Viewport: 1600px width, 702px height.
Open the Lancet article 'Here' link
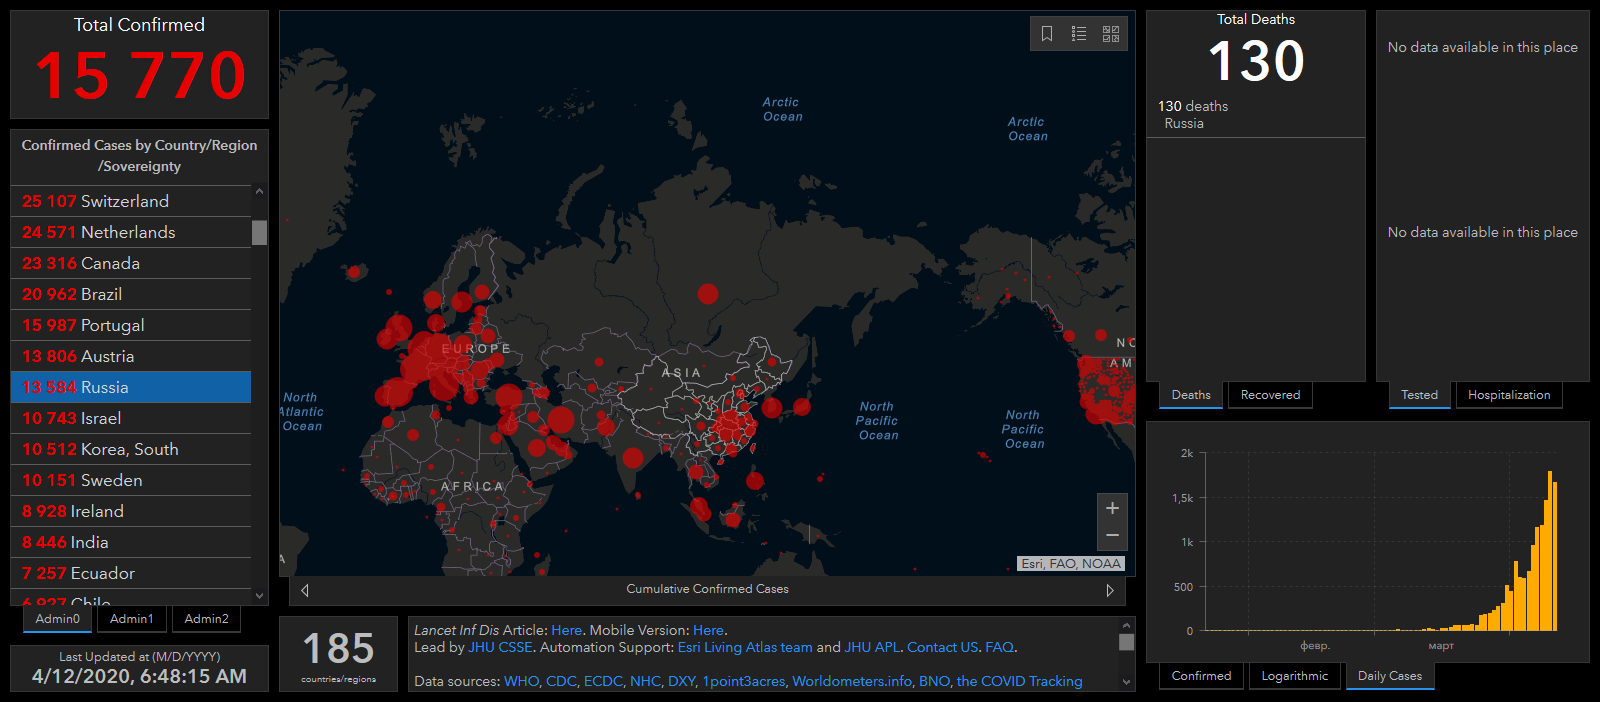[x=566, y=630]
